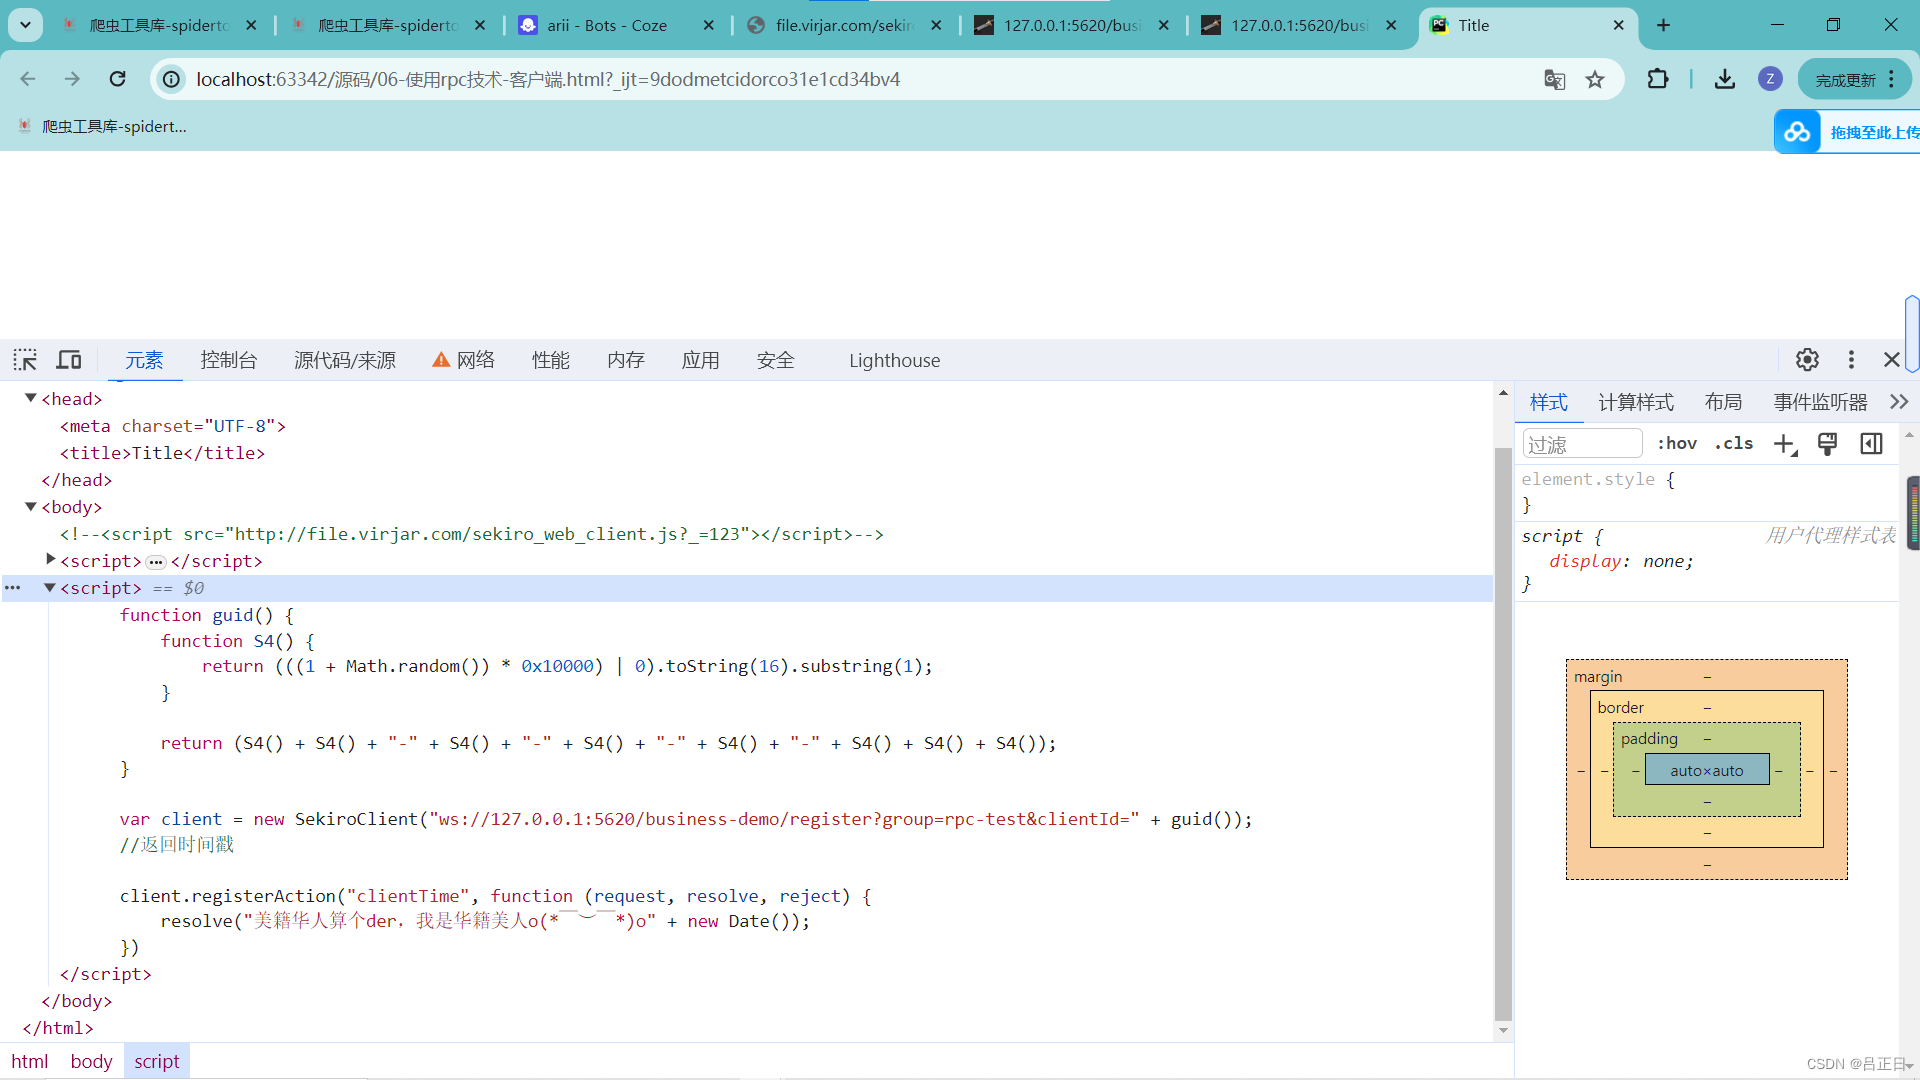Select the title element node
Viewport: 1920px width, 1080px height.
pos(163,453)
